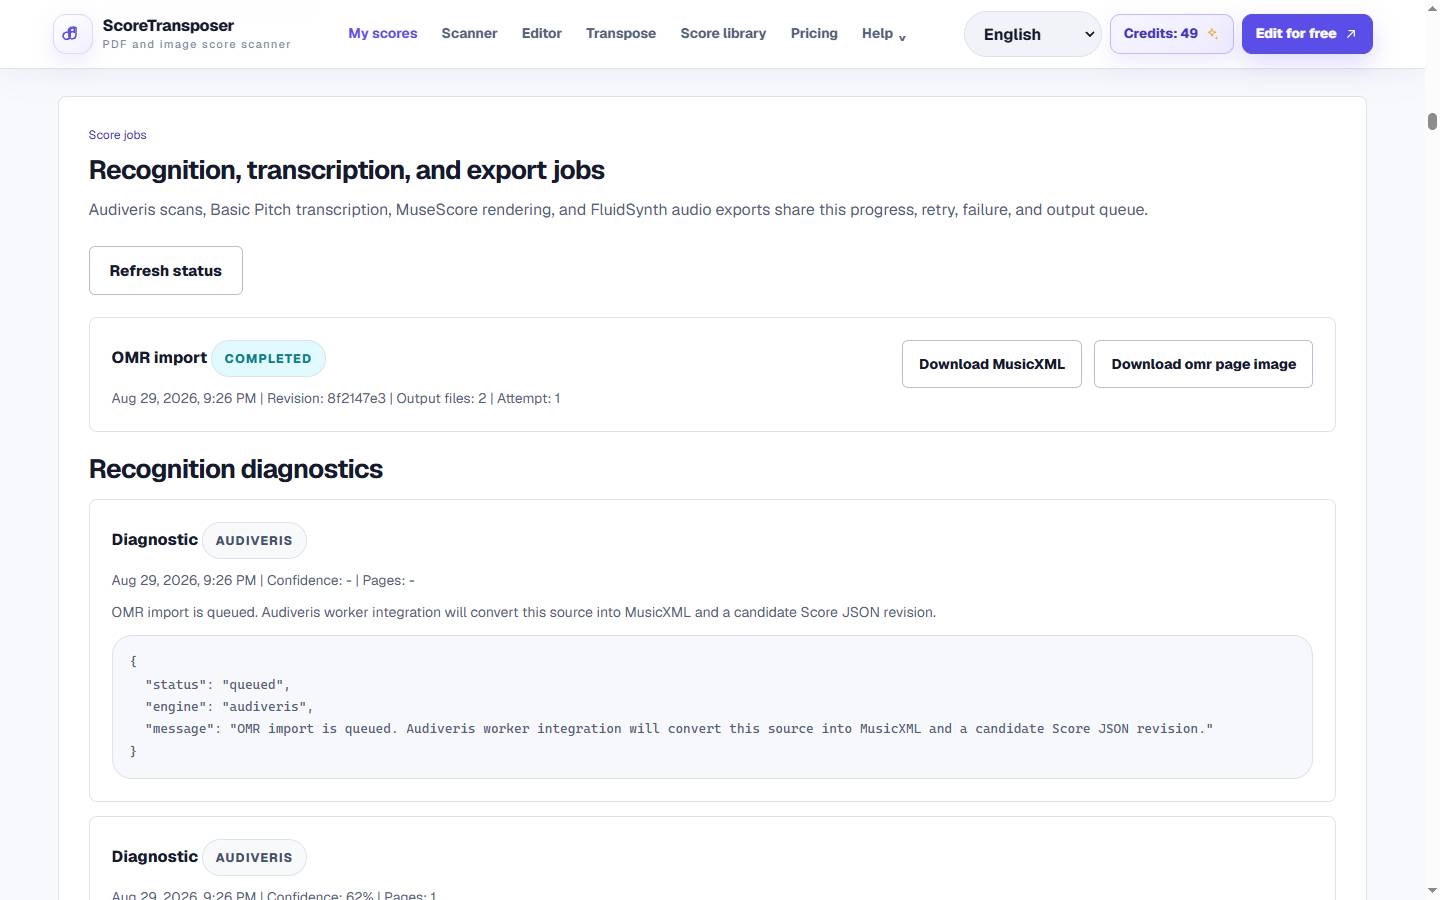Click the Refresh status button
1440x900 pixels.
[x=166, y=270]
